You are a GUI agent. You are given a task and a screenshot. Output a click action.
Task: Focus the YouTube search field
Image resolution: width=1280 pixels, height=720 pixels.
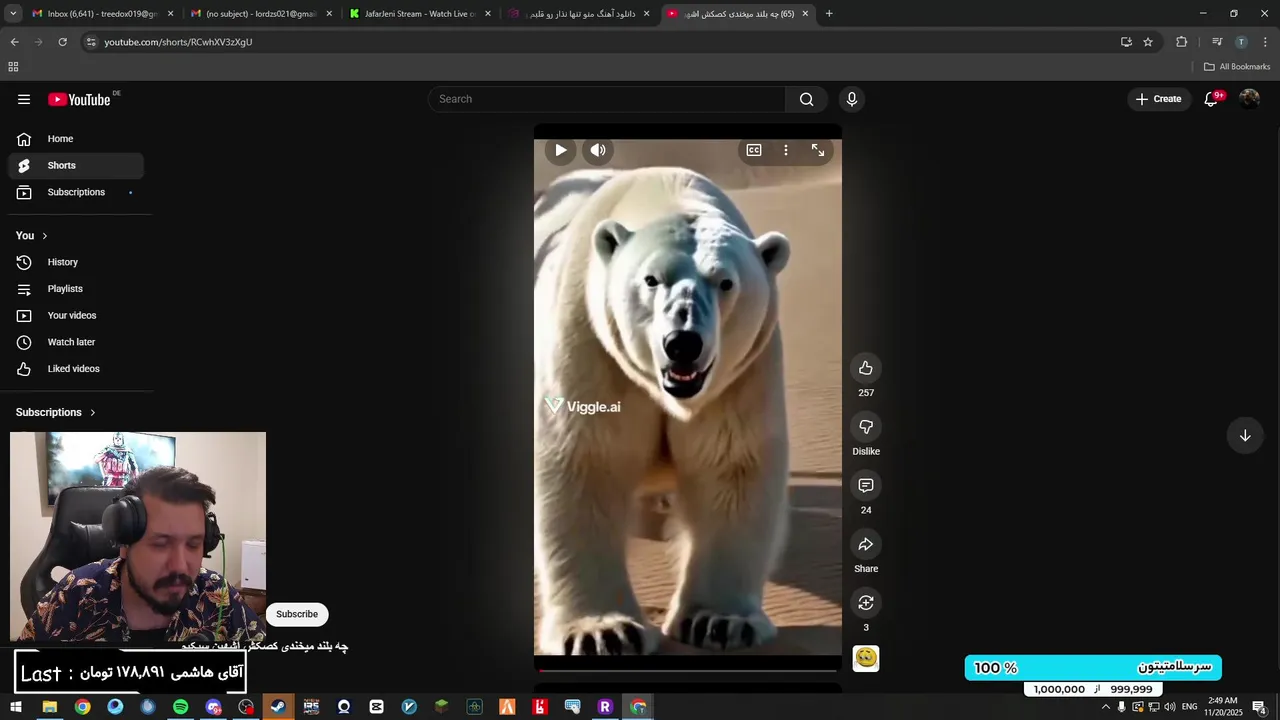[x=607, y=99]
